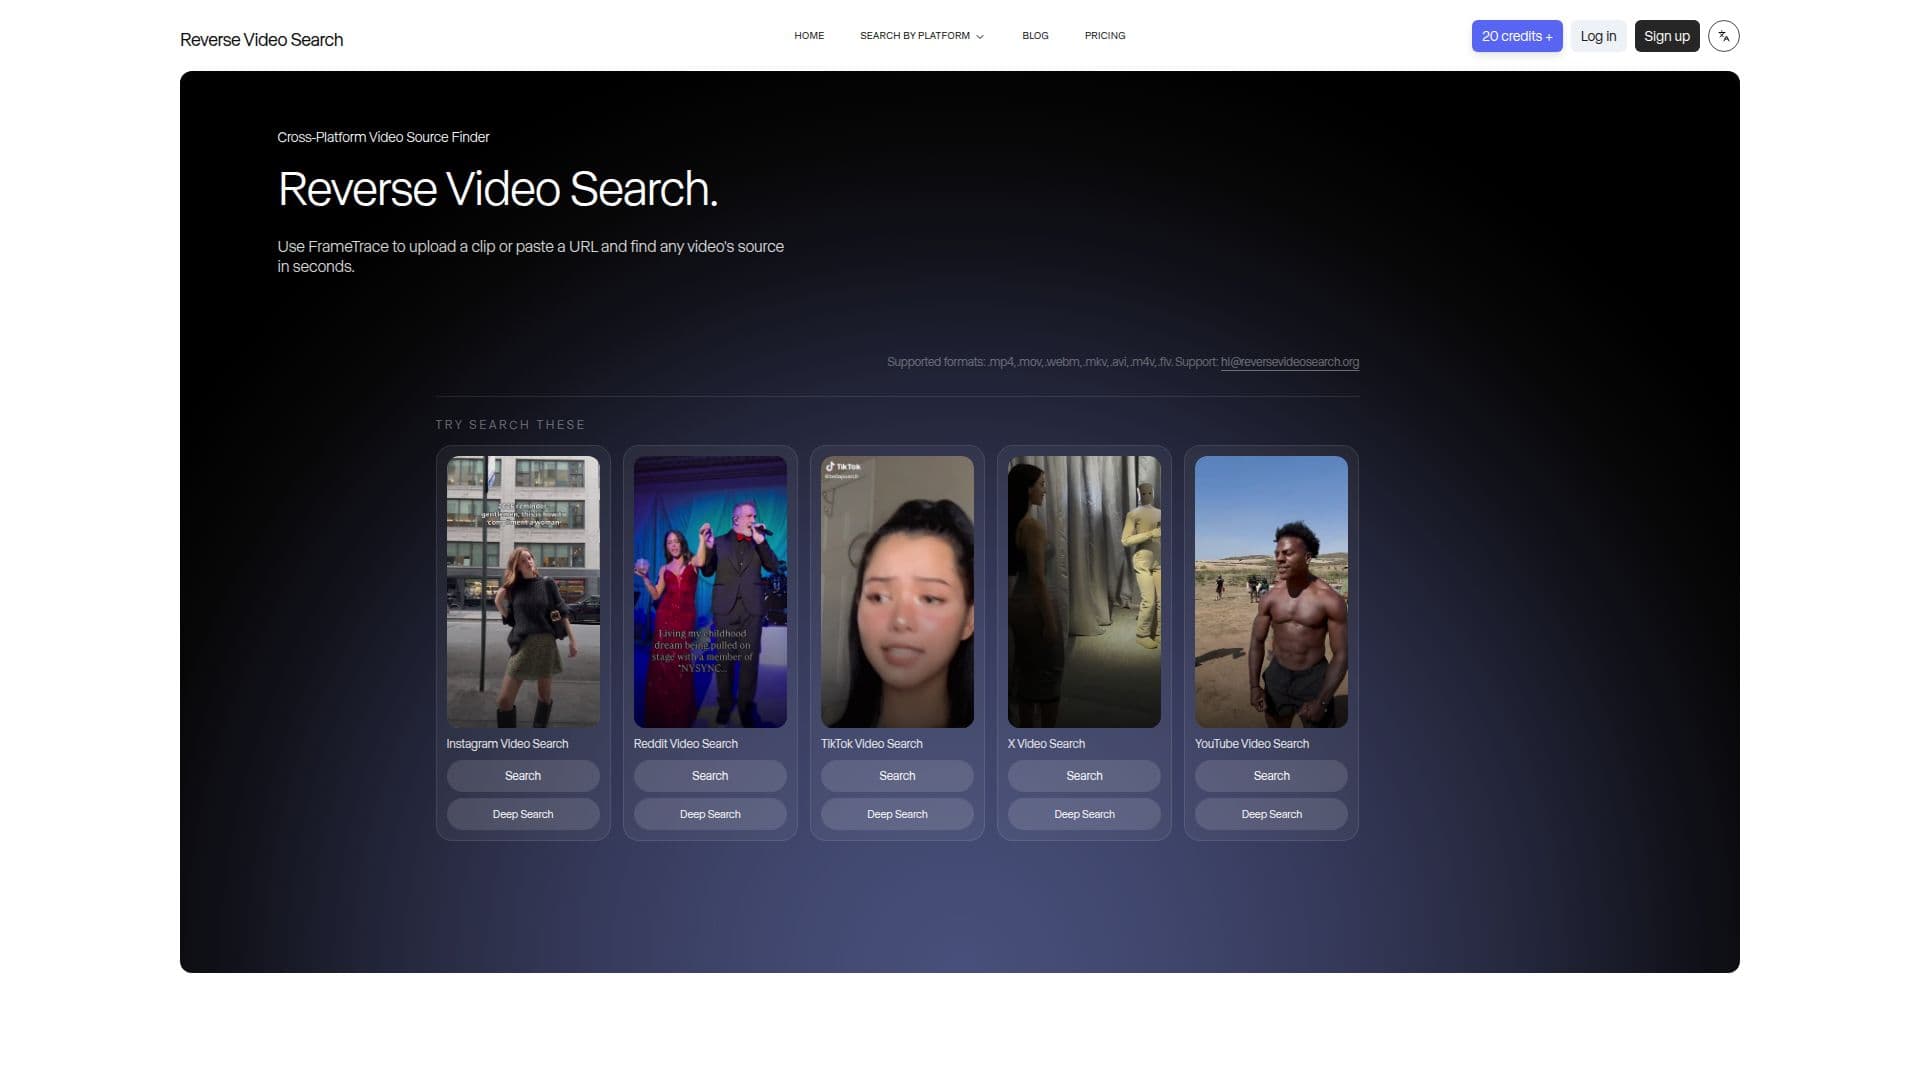
Task: Click Deep Search under TikTok Video Search
Action: [897, 814]
